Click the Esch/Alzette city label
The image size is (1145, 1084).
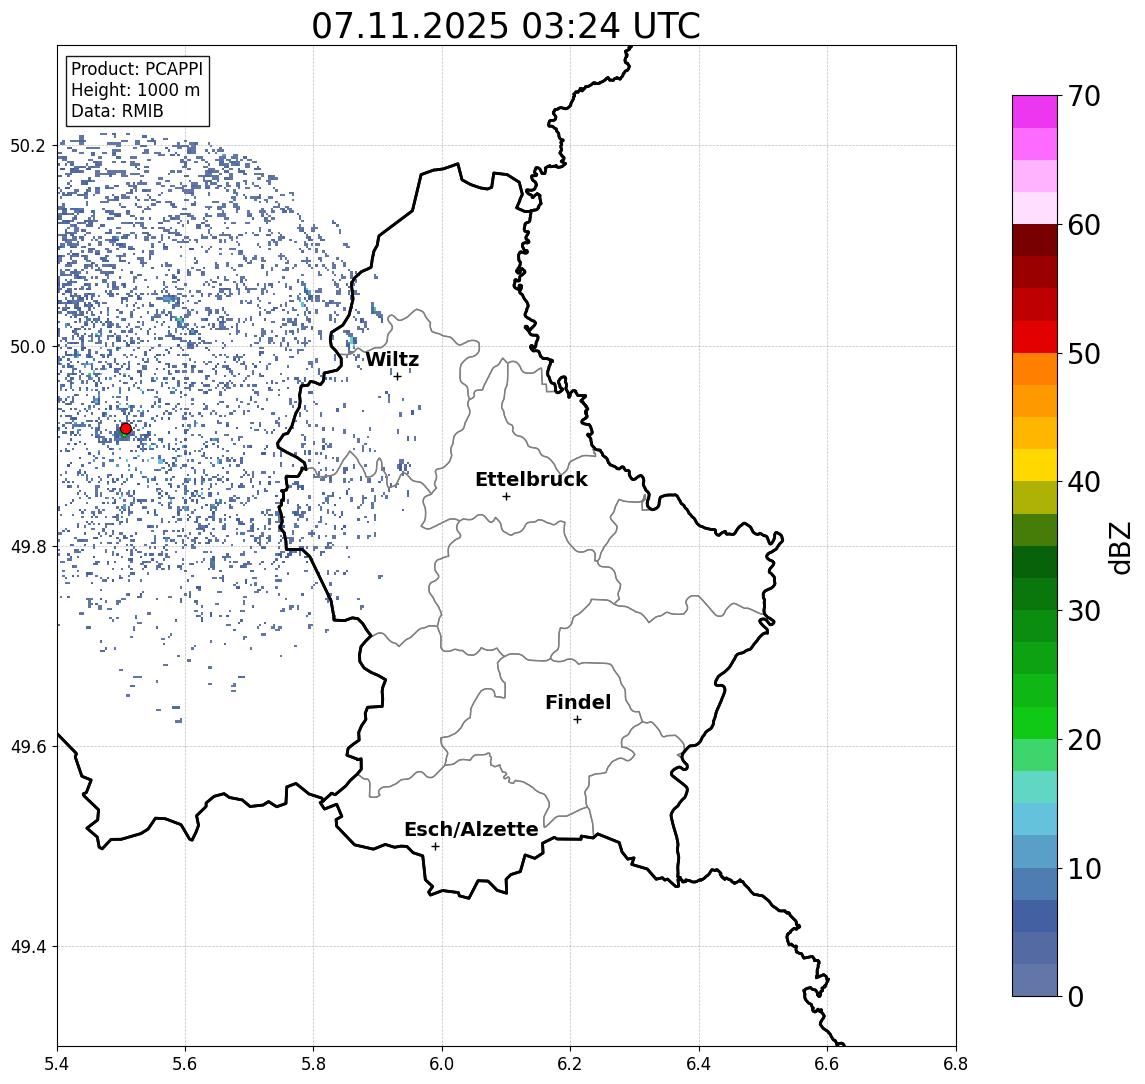471,829
